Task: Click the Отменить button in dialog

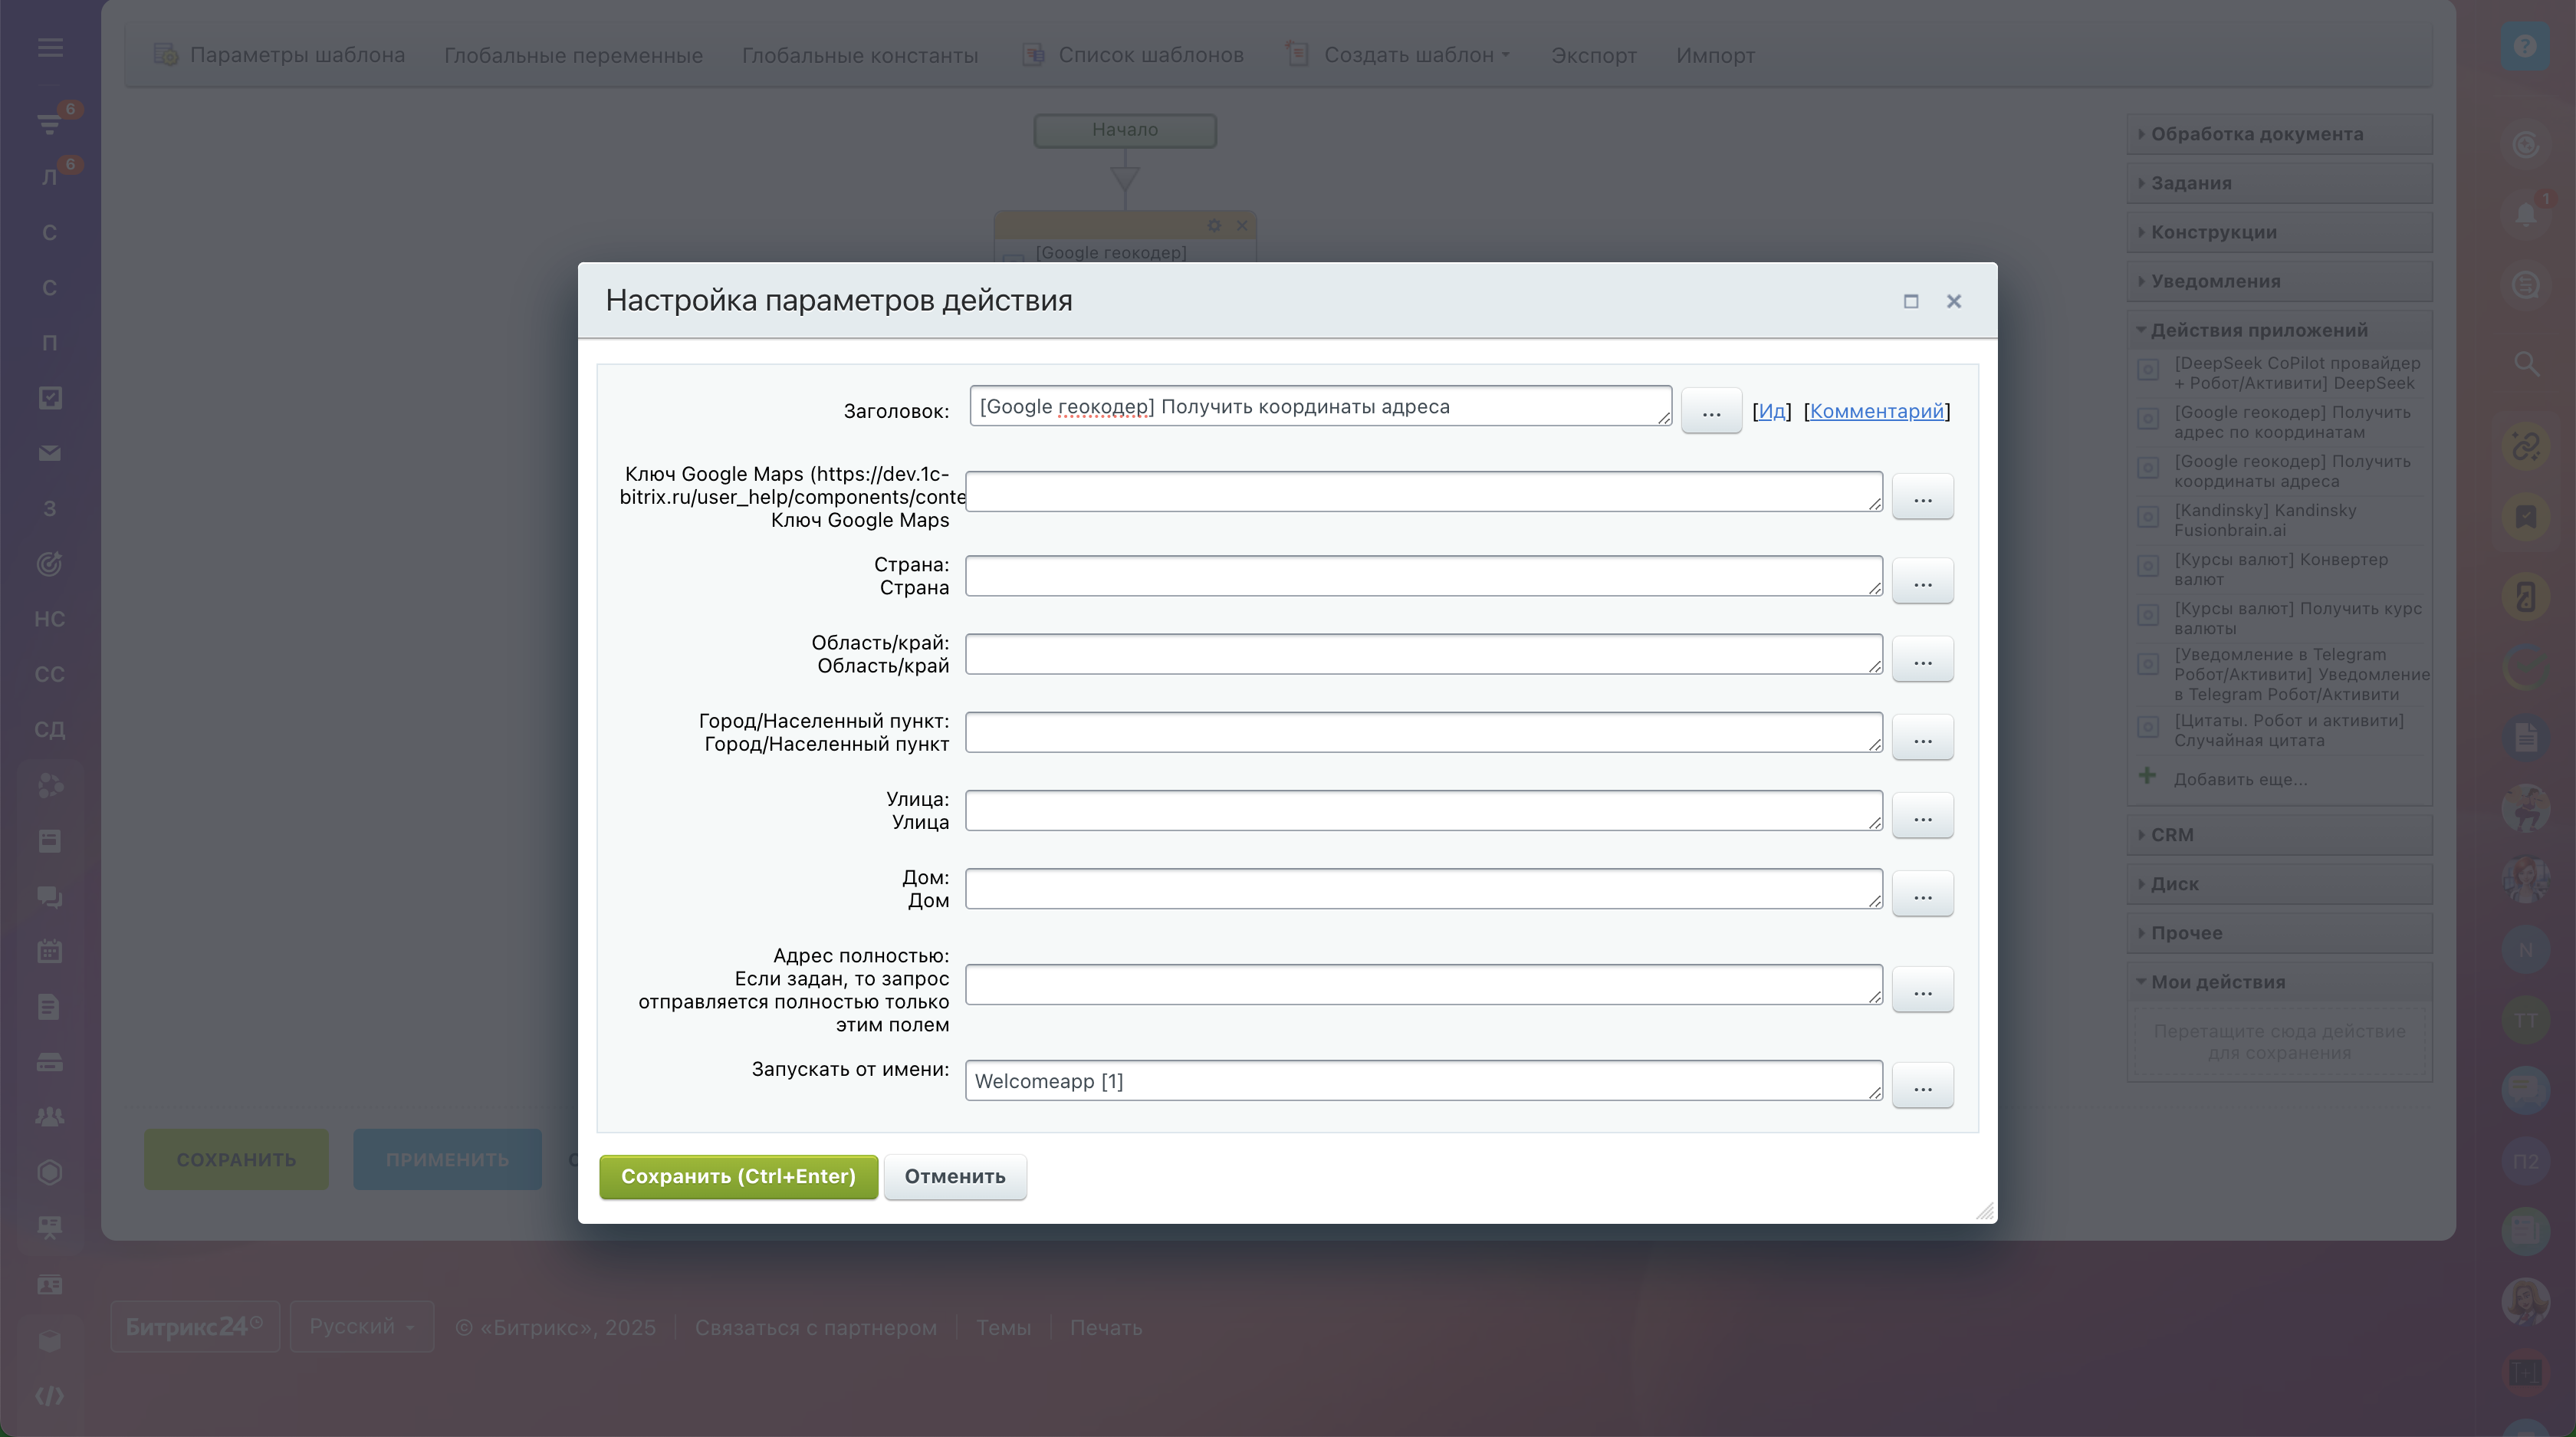Action: 954,1176
